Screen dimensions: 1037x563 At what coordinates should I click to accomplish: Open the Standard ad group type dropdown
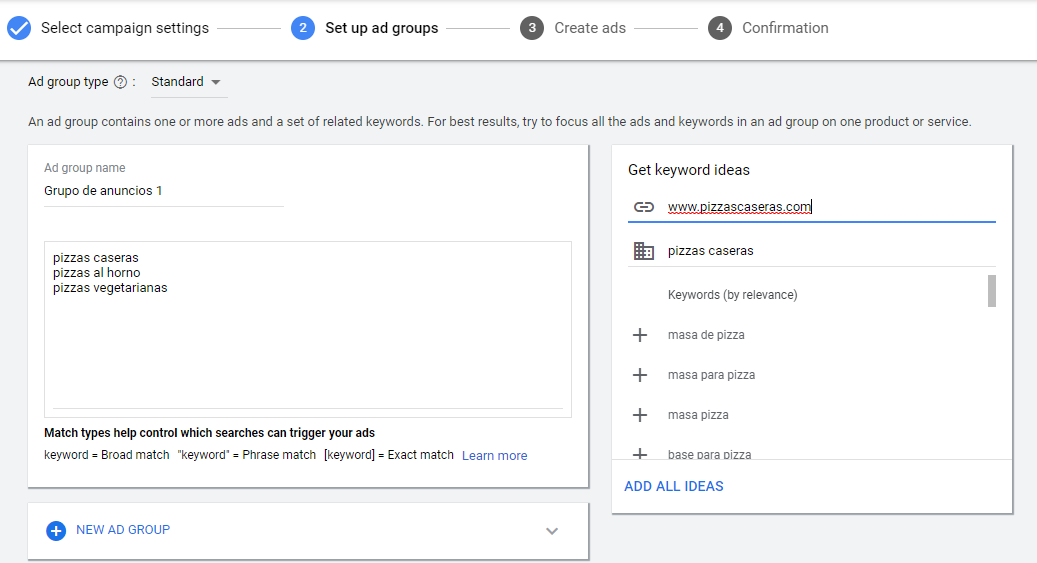click(187, 82)
